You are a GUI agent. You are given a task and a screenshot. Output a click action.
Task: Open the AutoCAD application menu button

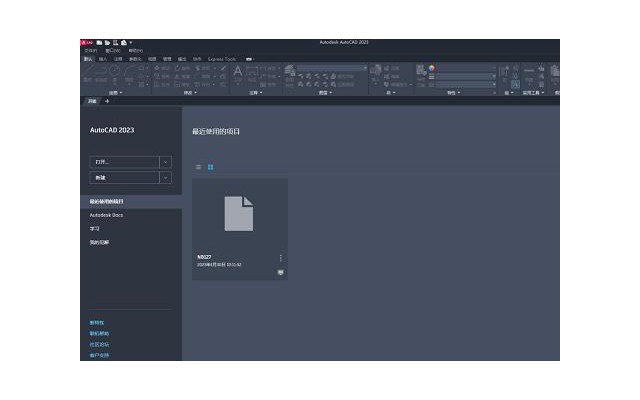point(87,42)
